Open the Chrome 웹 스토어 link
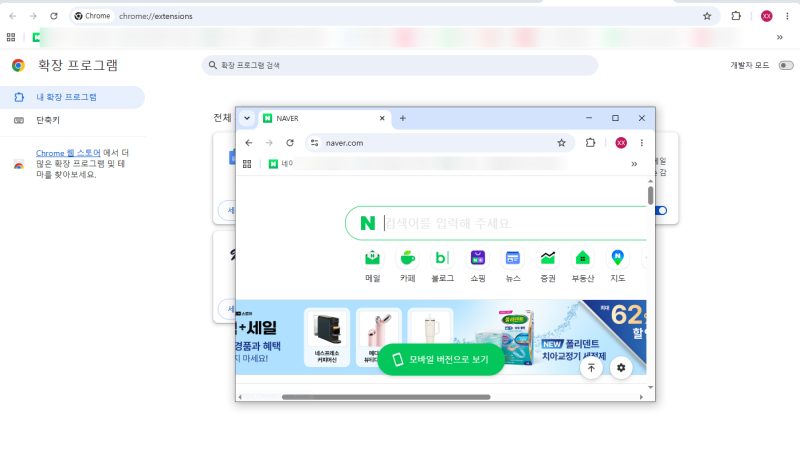Image resolution: width=800 pixels, height=476 pixels. point(68,153)
